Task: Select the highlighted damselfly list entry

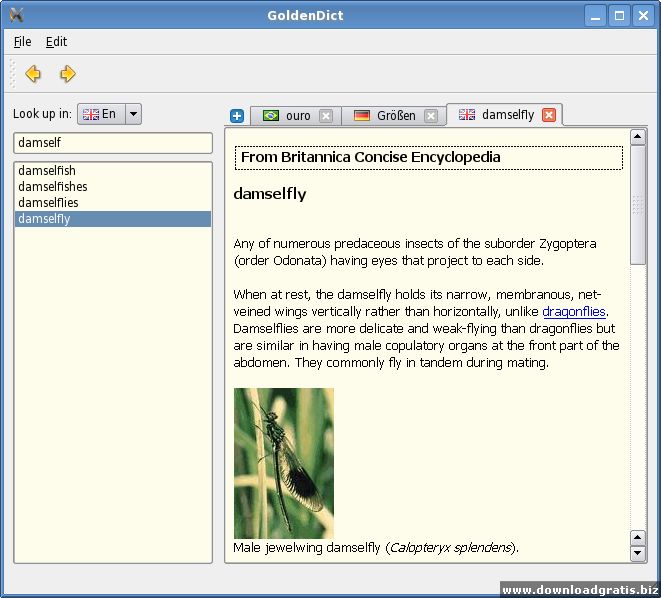Action: point(113,219)
